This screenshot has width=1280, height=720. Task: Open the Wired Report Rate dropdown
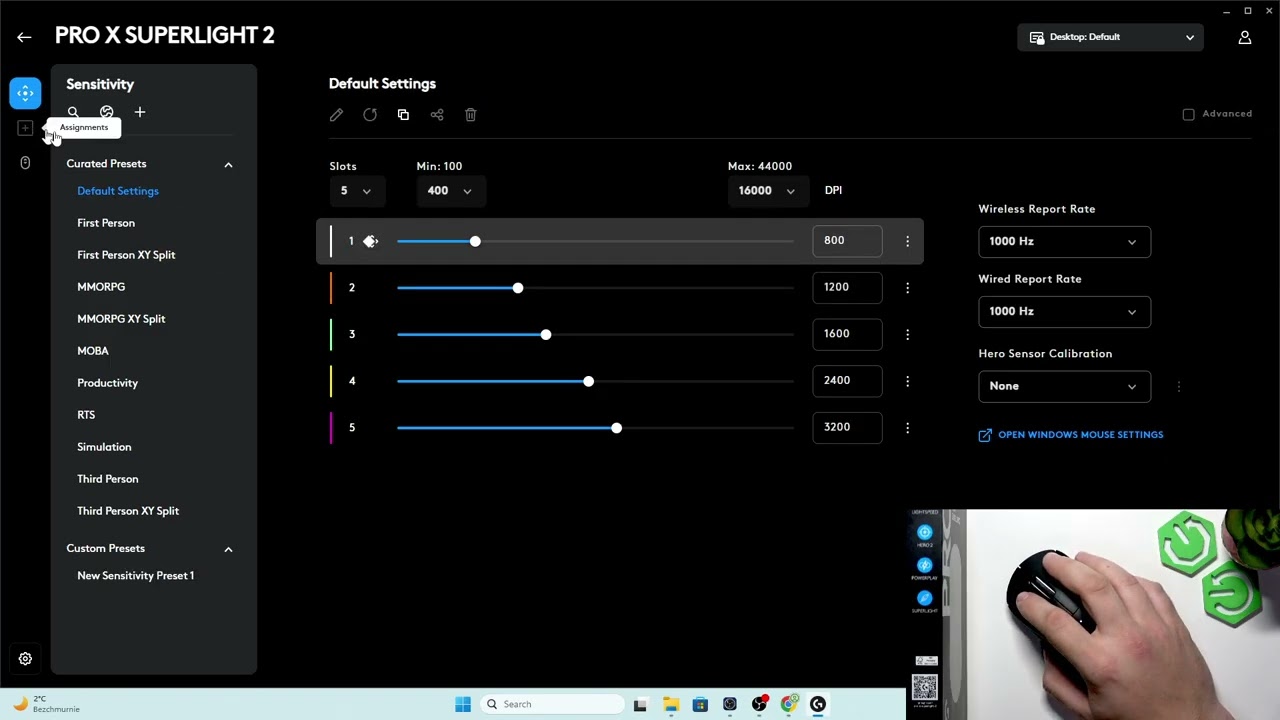tap(1064, 311)
